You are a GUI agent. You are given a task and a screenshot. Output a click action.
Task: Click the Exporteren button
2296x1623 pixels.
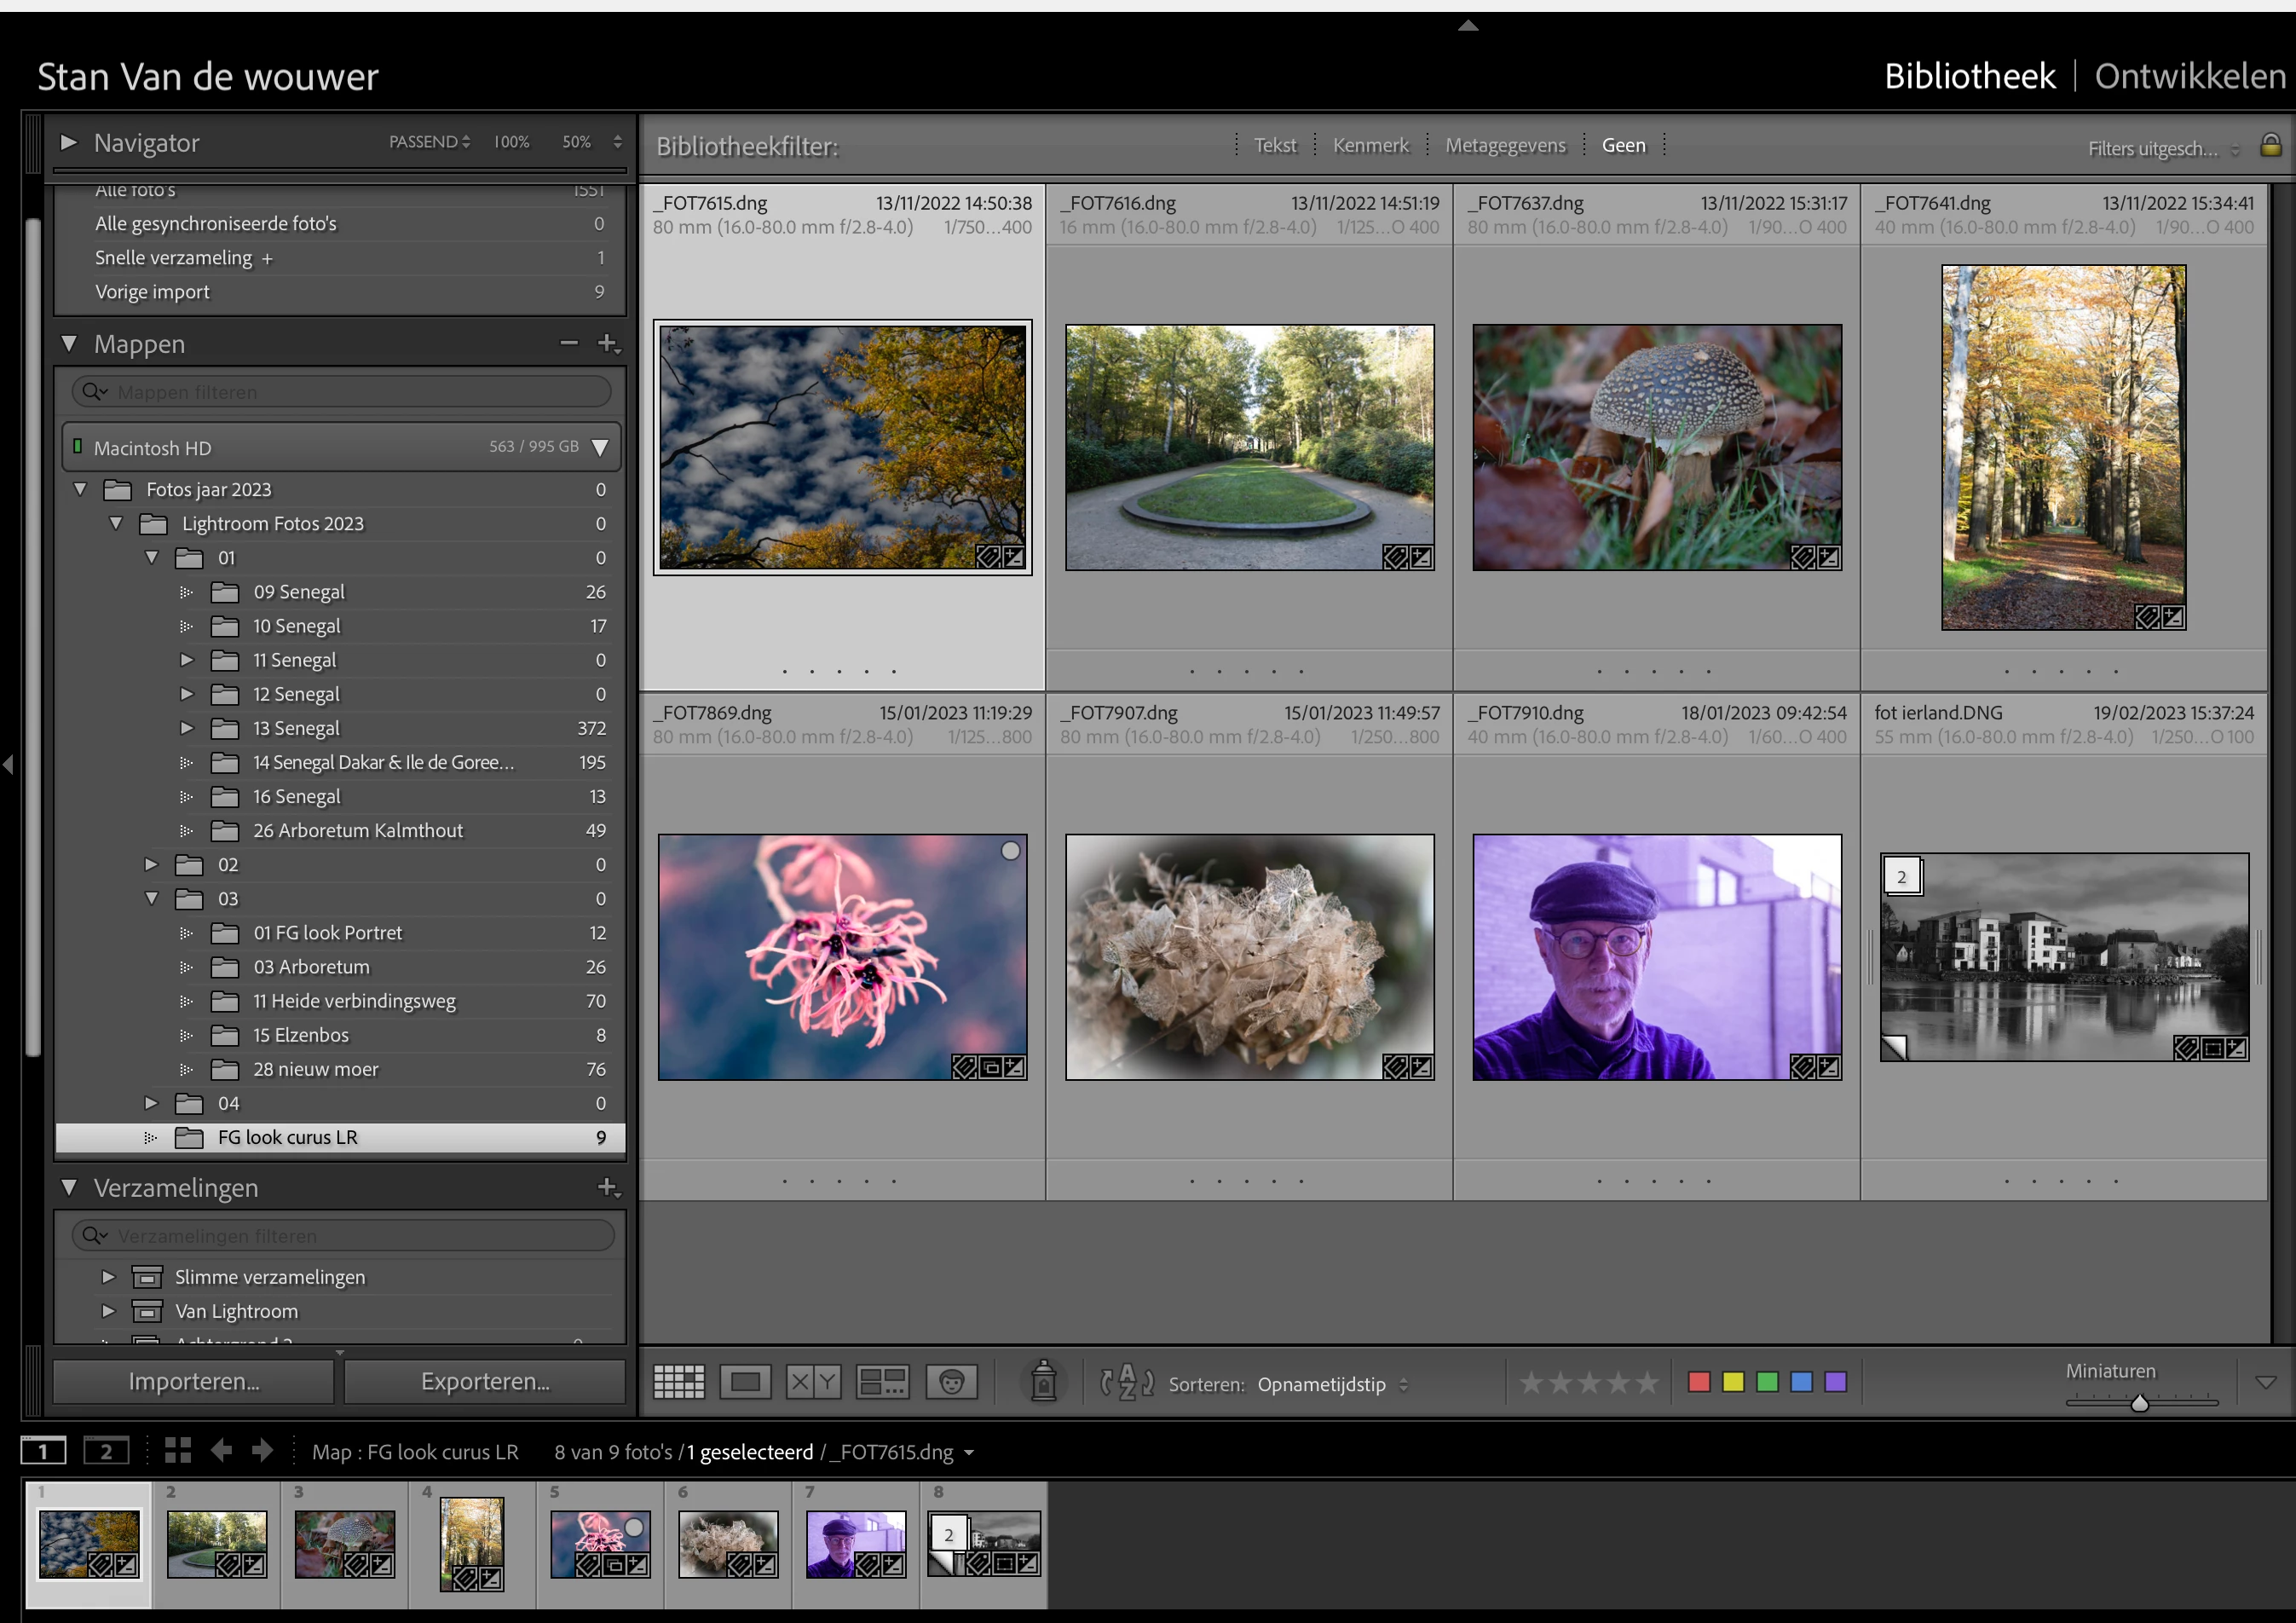point(485,1382)
